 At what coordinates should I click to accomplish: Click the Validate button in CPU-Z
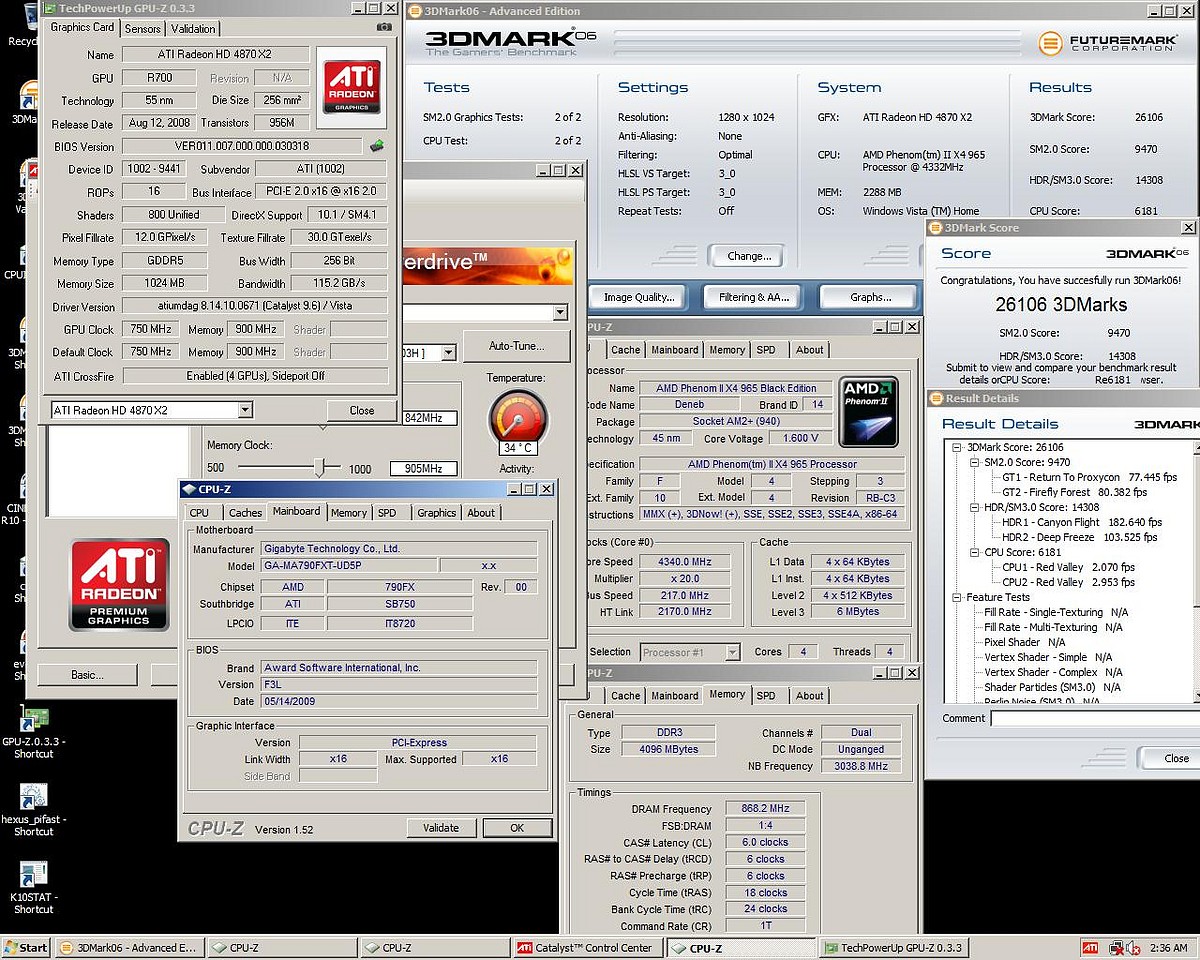coord(441,828)
